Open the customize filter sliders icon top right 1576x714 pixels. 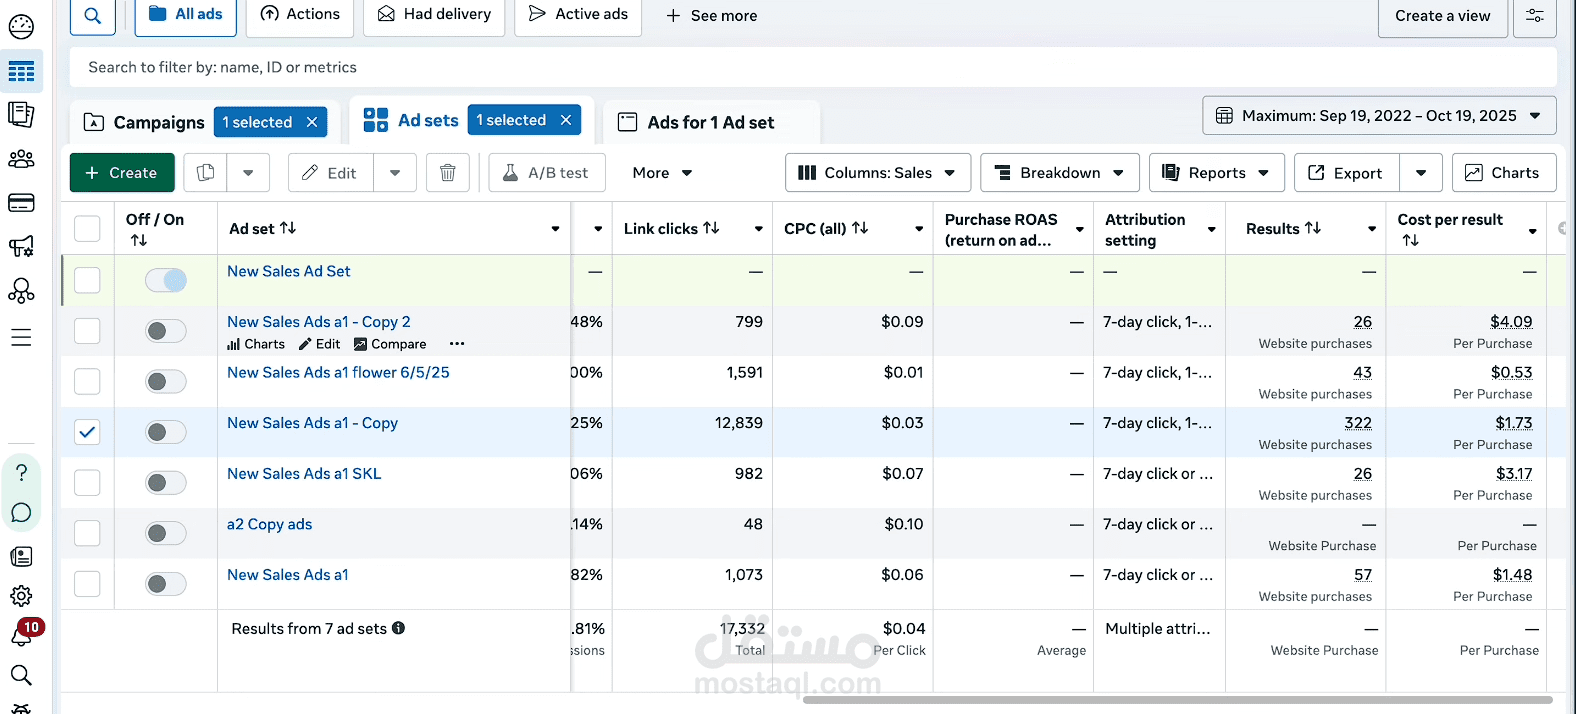1535,16
